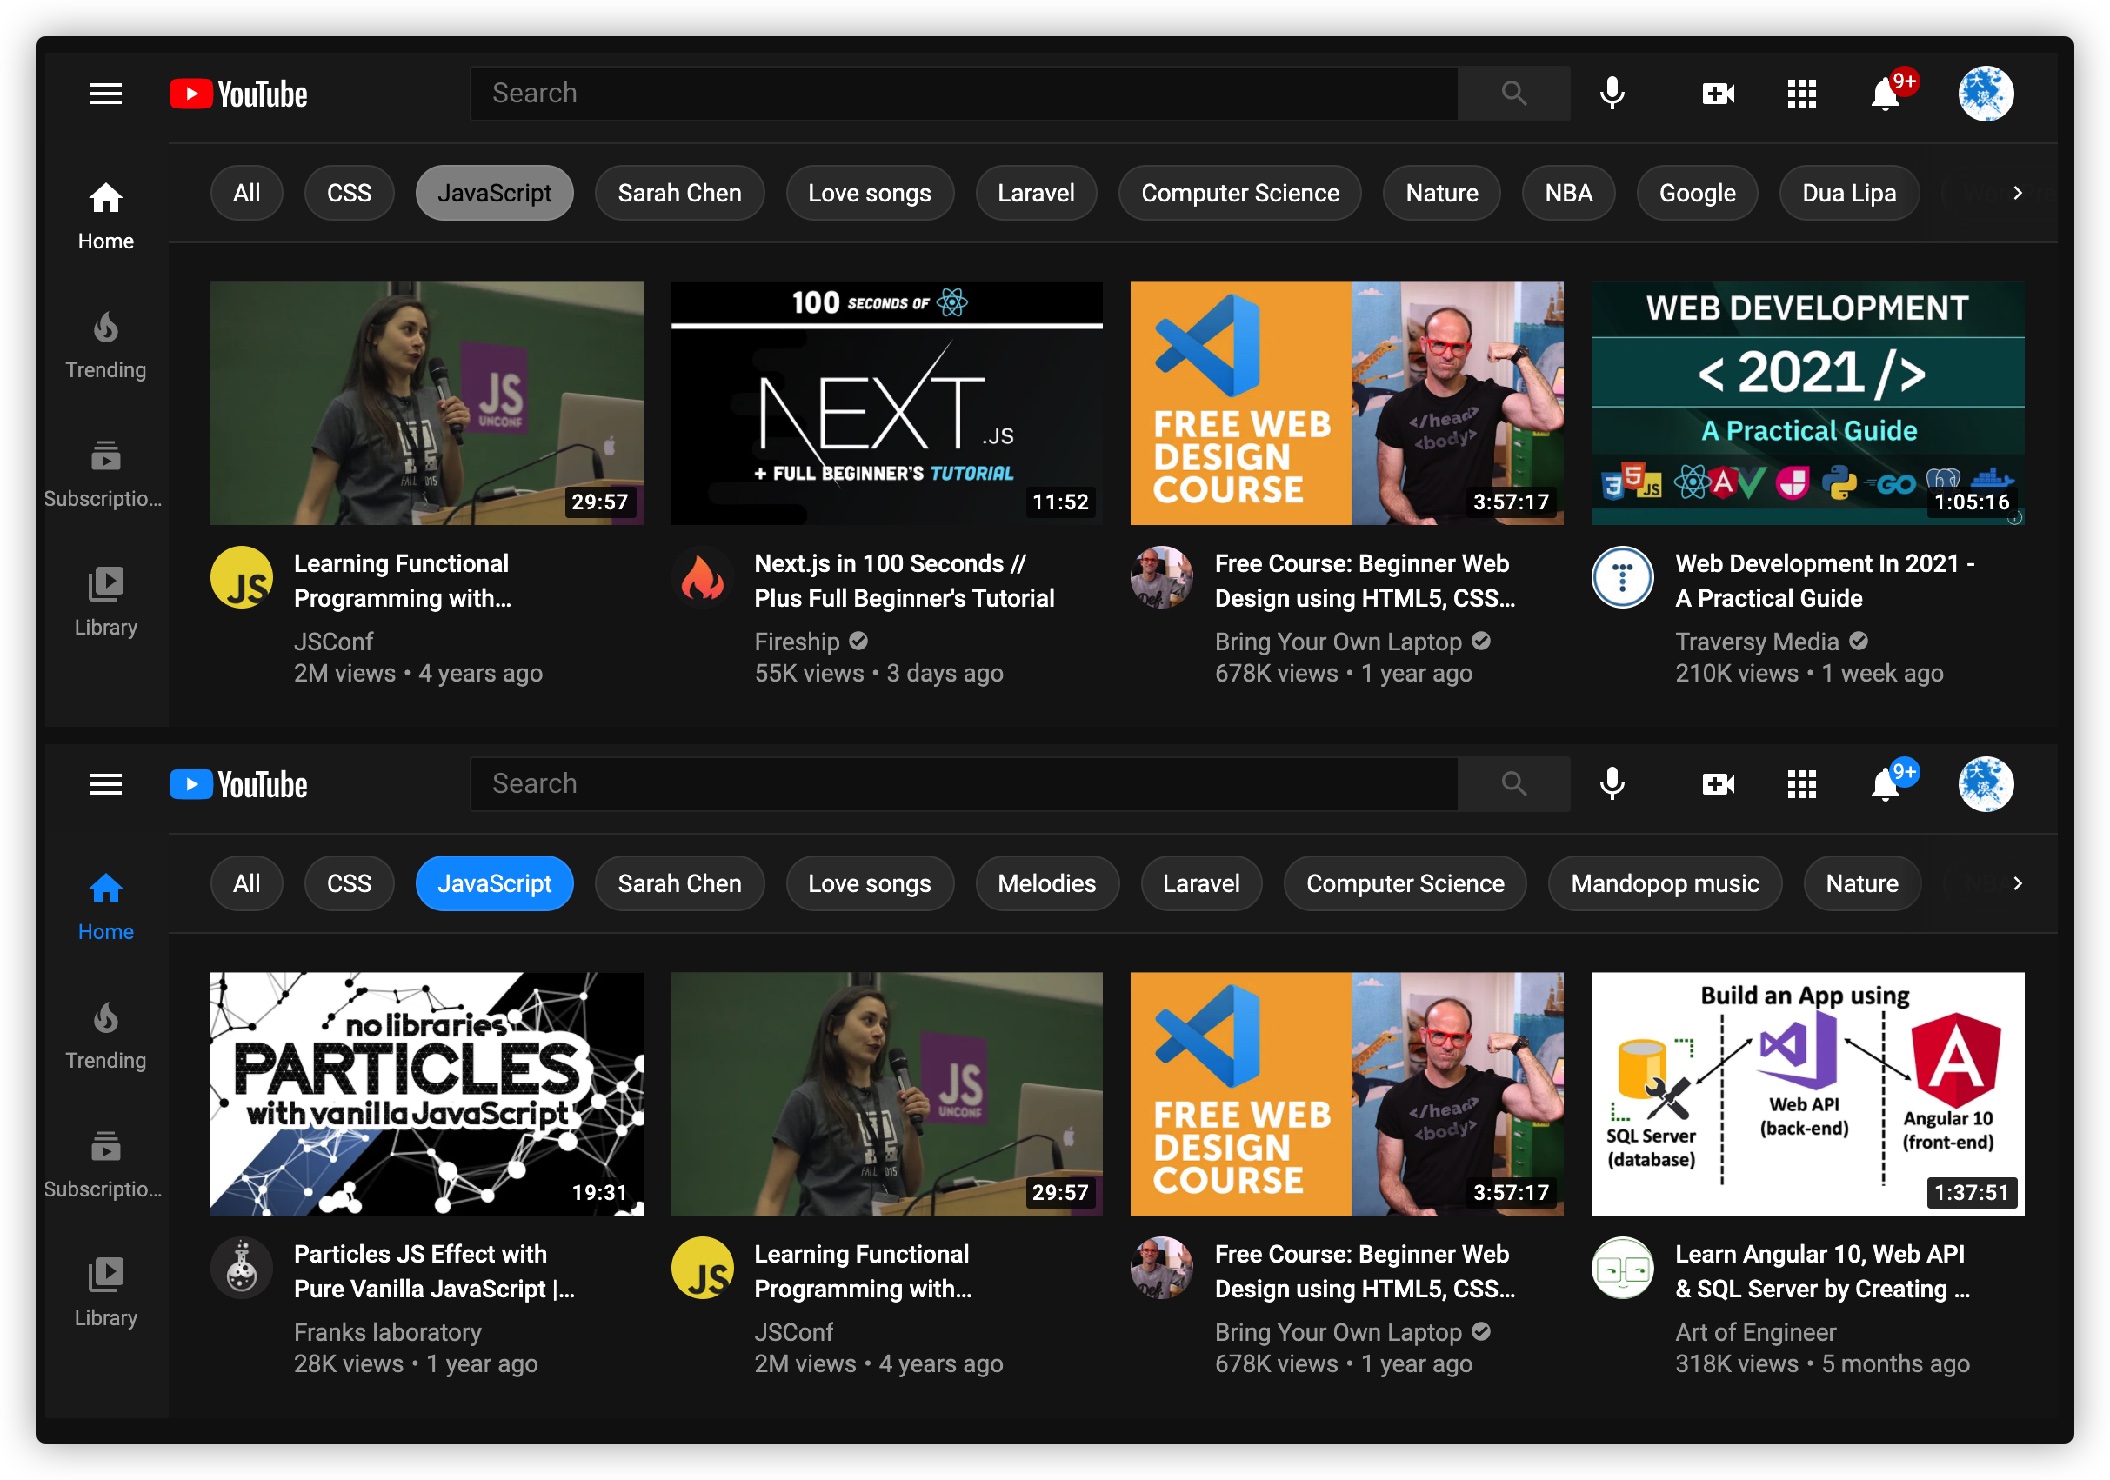
Task: Open Web Development In 2021 video title
Action: point(1825,581)
